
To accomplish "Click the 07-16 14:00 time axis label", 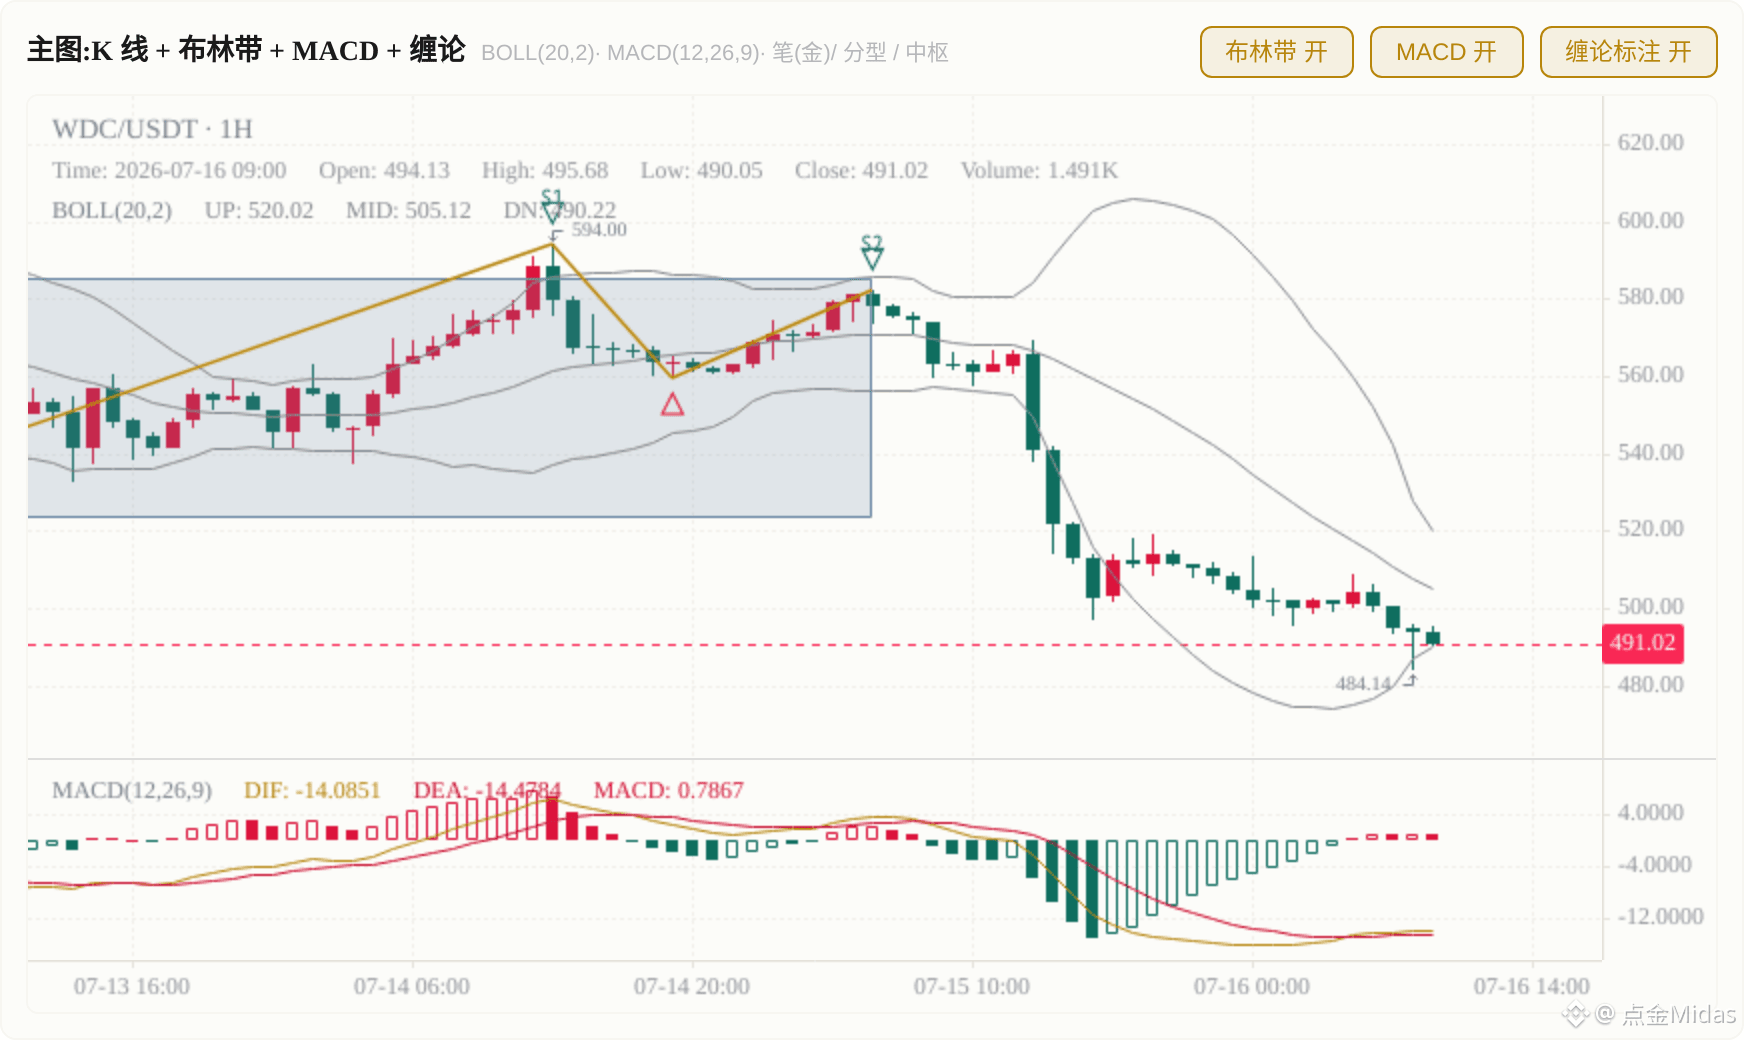I will click(1531, 987).
